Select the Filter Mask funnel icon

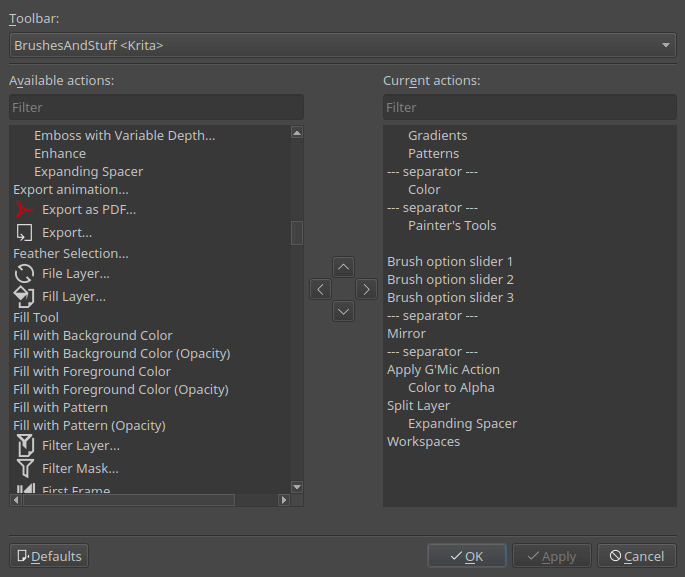tap(24, 468)
